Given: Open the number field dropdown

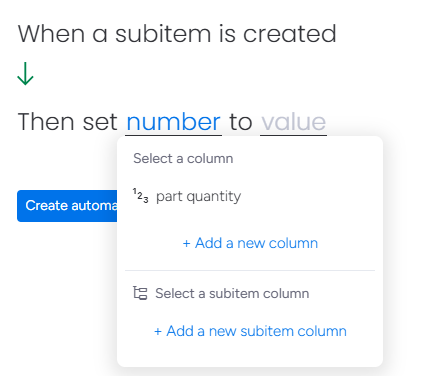Looking at the screenshot, I should (x=173, y=122).
